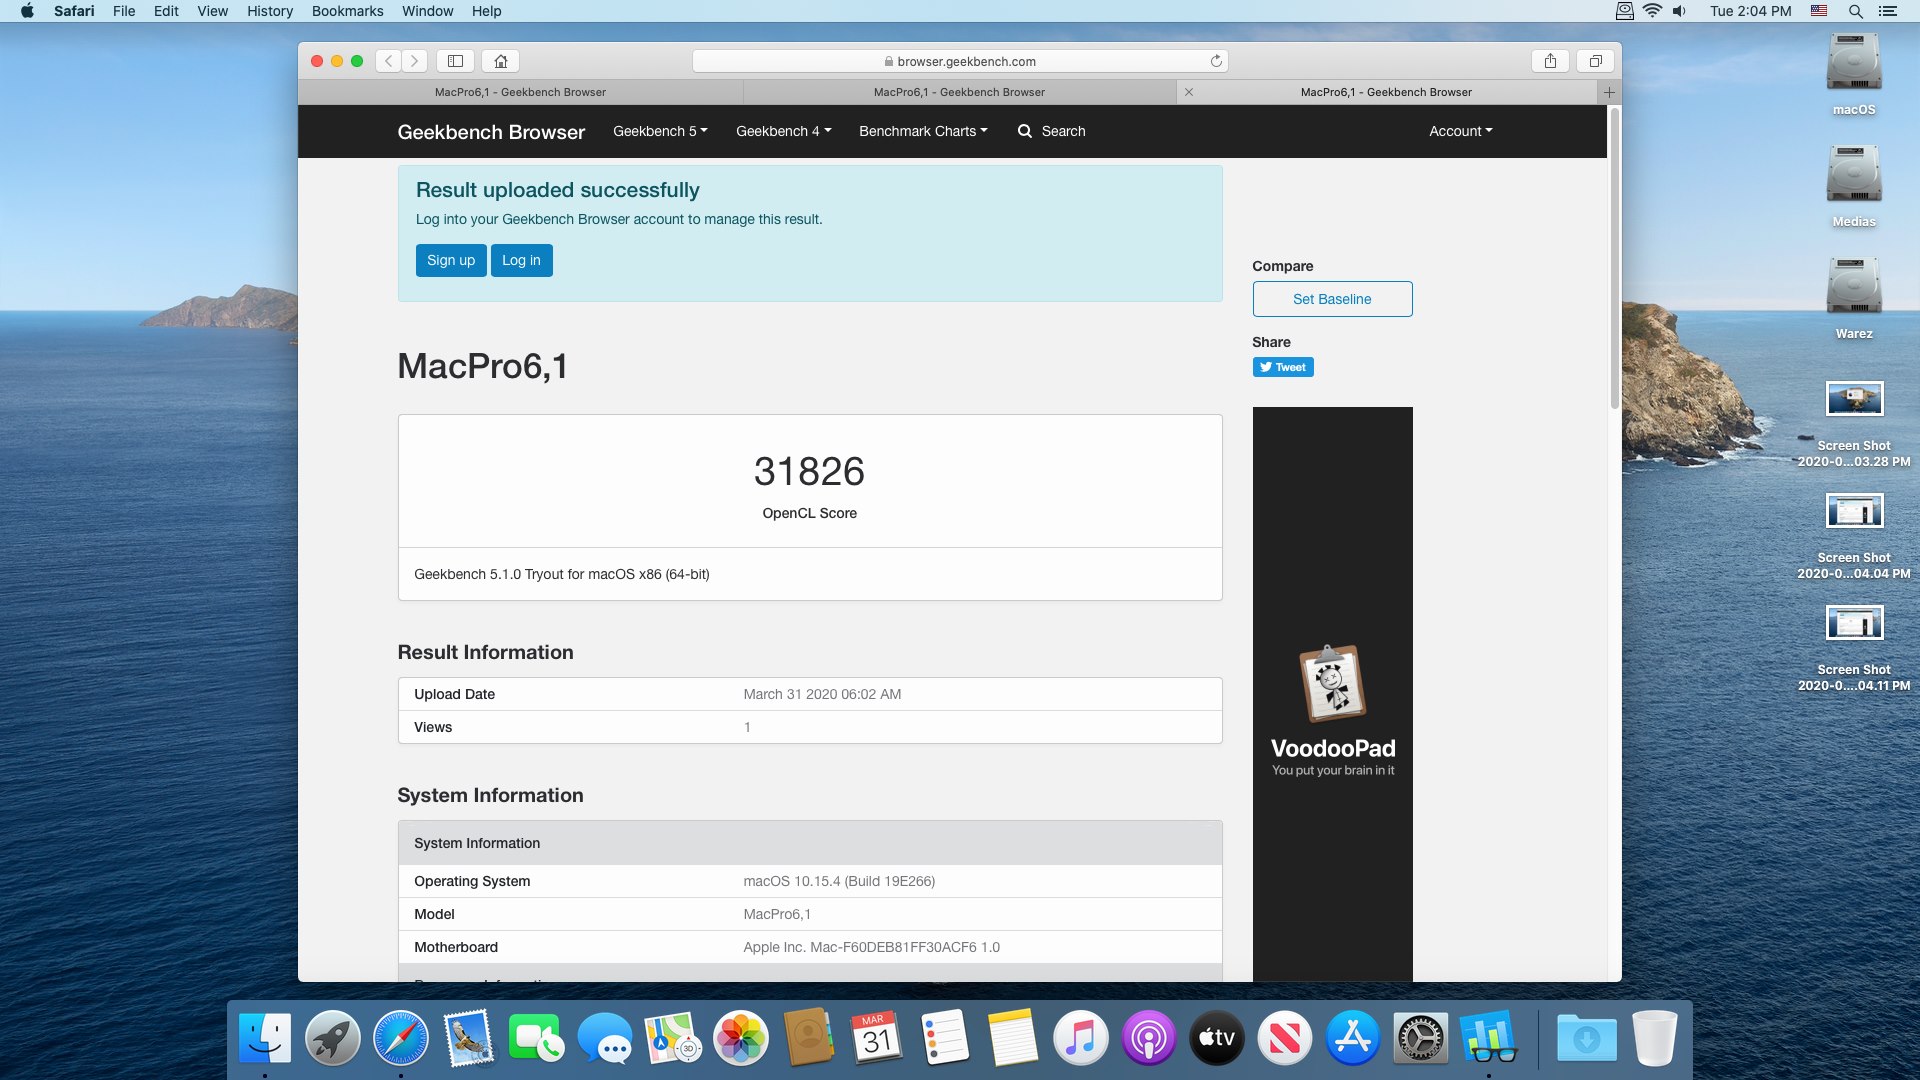Go forward with Safari's forward arrow
The width and height of the screenshot is (1920, 1080).
point(415,61)
